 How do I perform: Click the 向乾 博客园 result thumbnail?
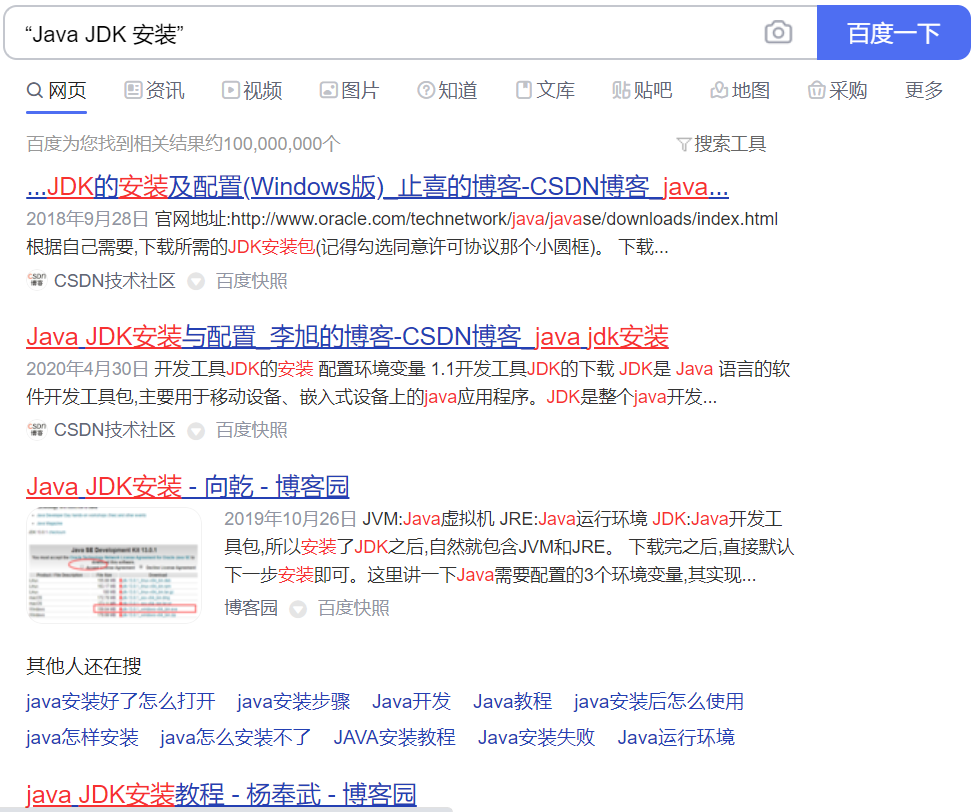point(114,565)
